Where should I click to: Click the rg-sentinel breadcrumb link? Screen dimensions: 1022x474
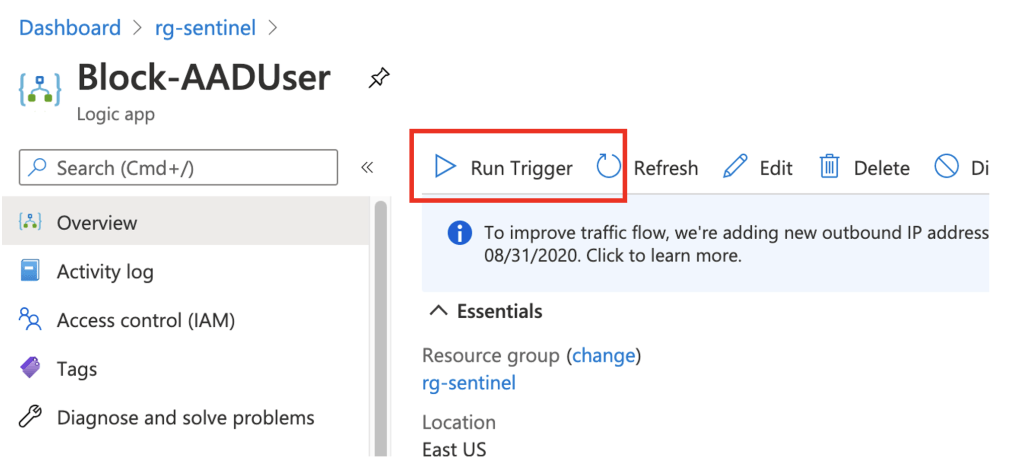(x=205, y=28)
